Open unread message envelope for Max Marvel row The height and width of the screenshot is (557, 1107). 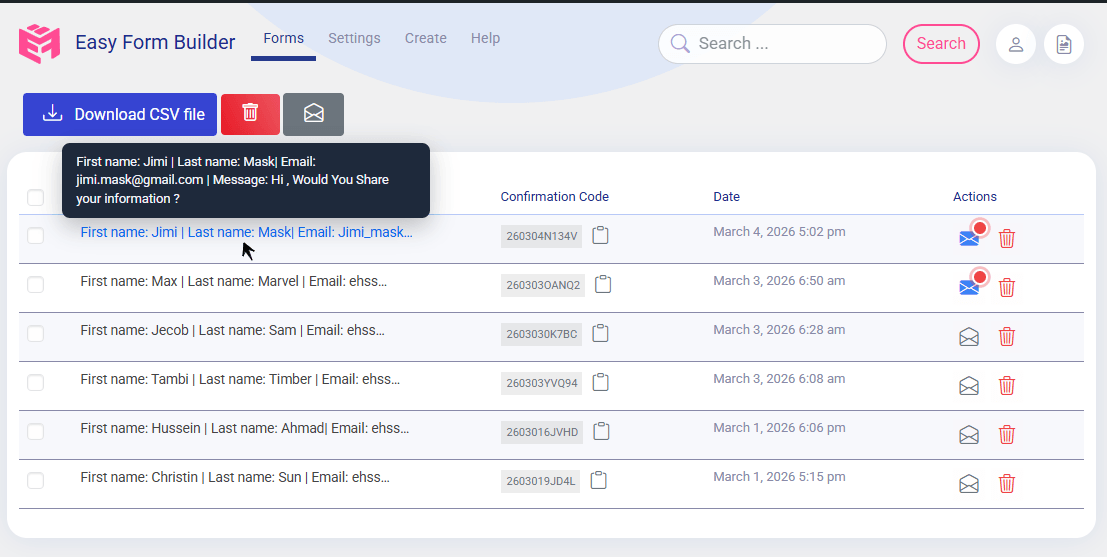point(969,287)
